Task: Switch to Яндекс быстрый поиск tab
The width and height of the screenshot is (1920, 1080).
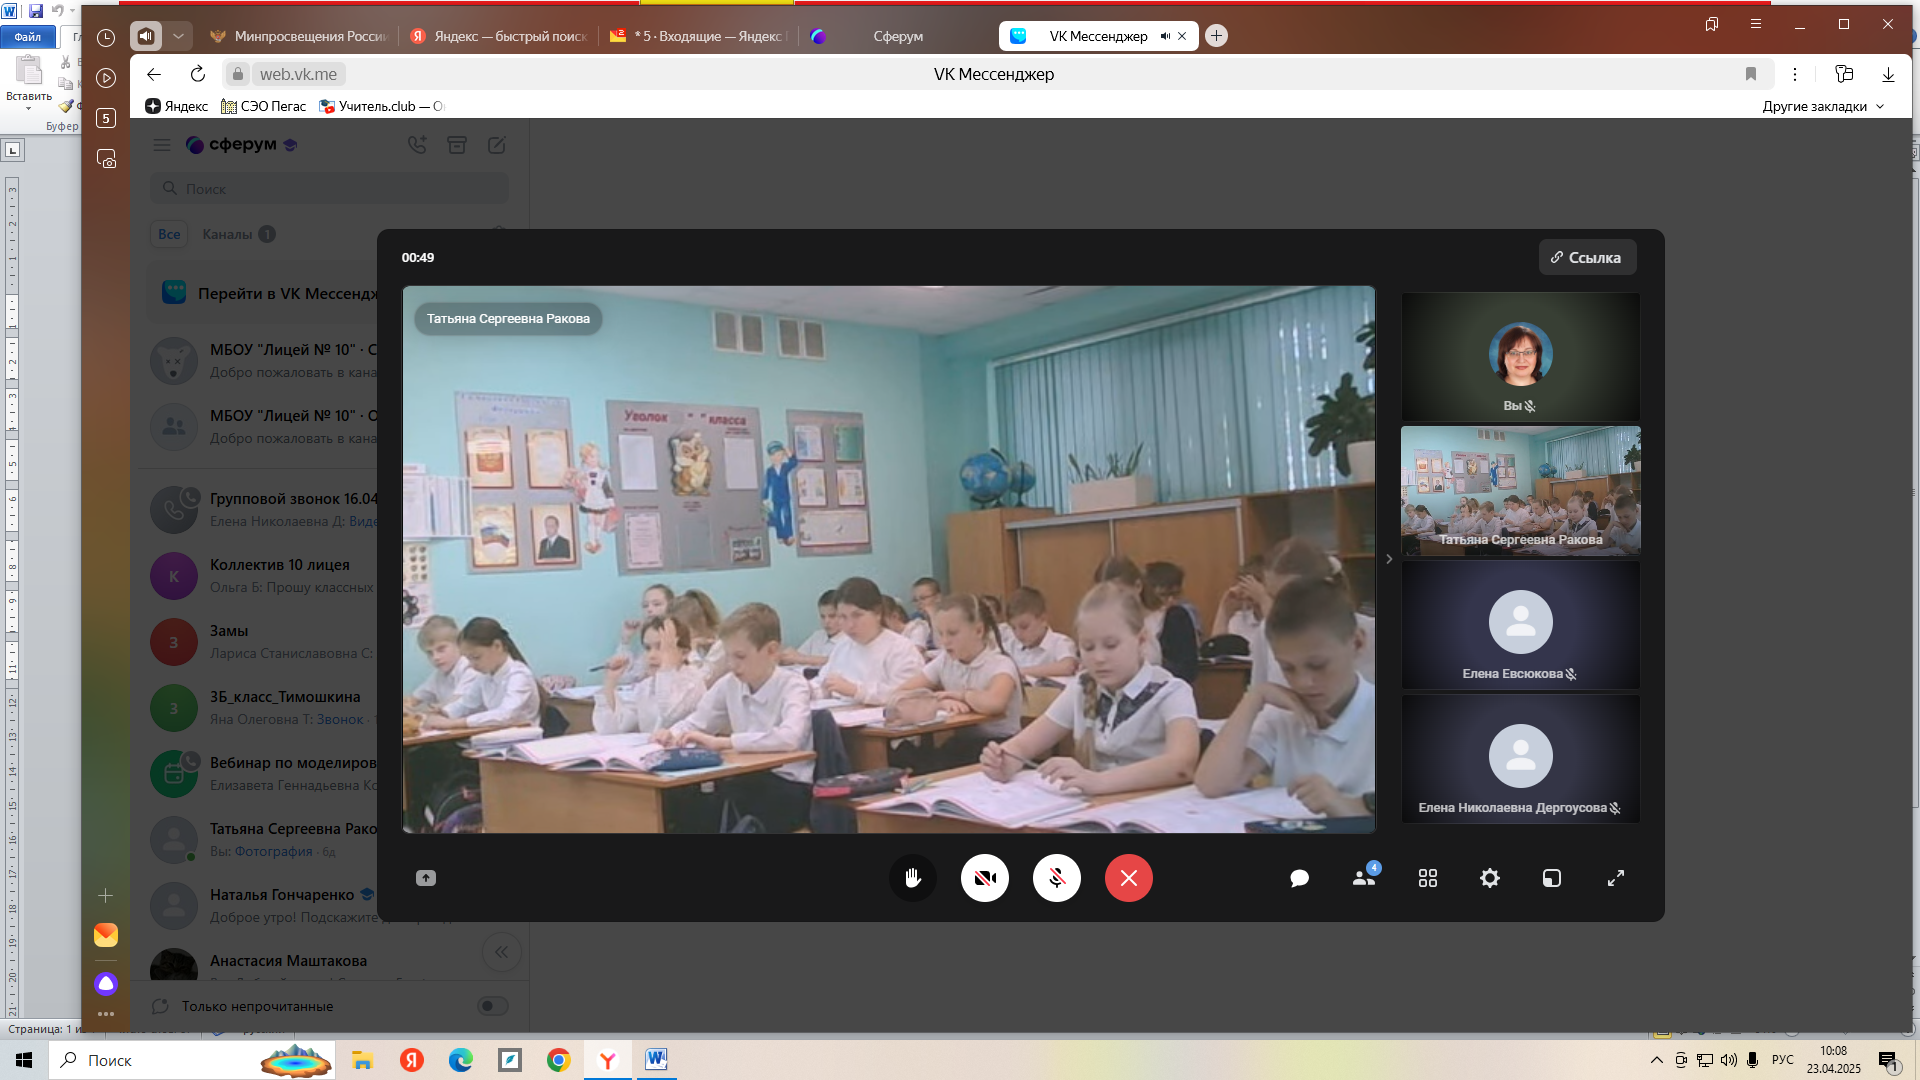Action: tap(499, 36)
